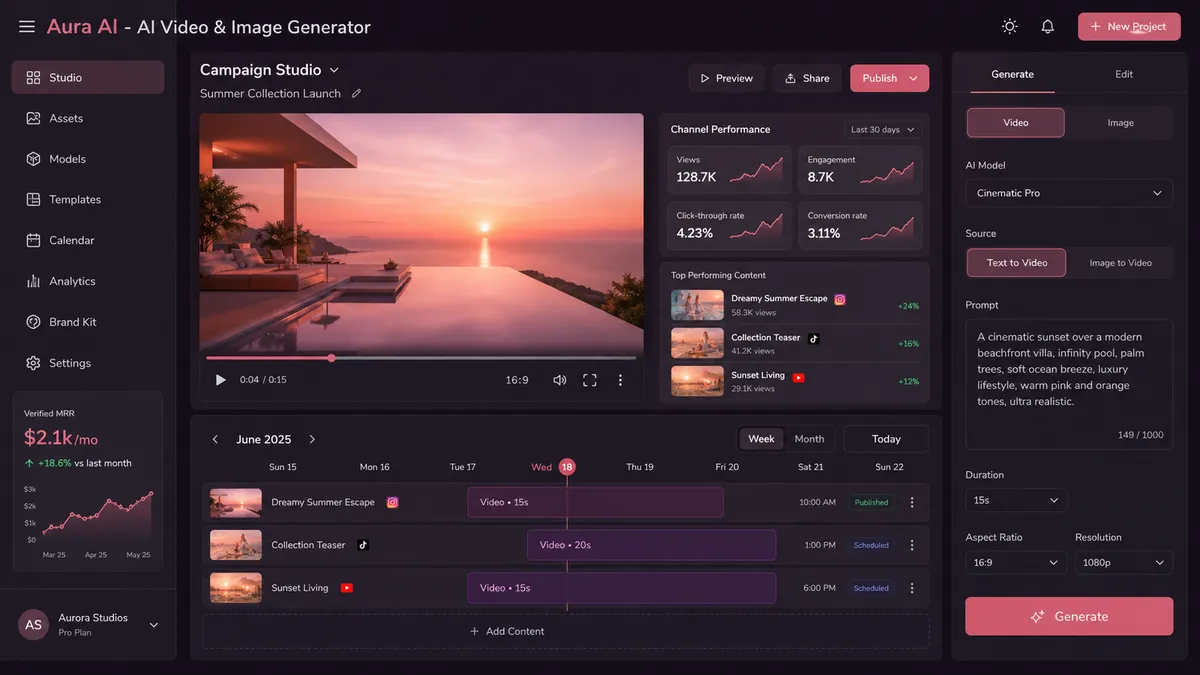Screen dimensions: 1200x675
Task: Open notifications bell icon
Action: tap(1048, 27)
